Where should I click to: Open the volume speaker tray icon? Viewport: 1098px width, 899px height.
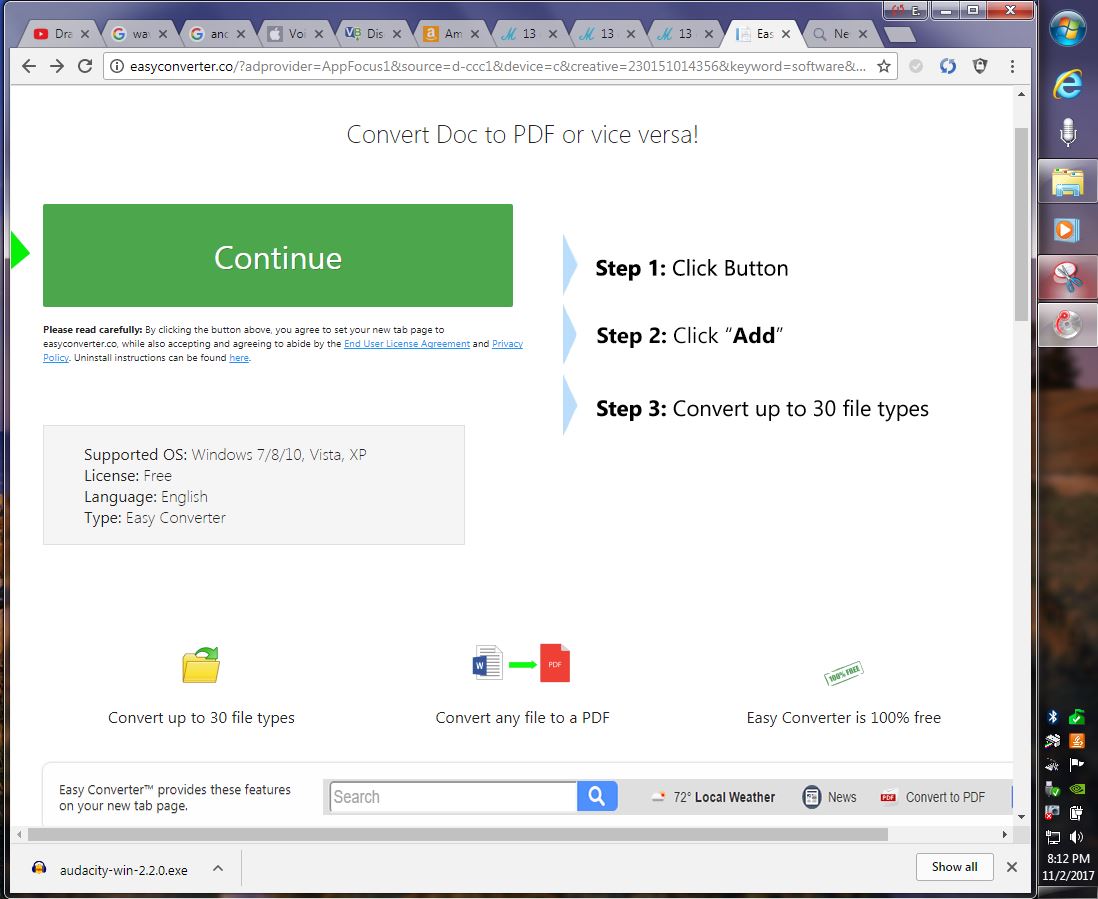pyautogui.click(x=1076, y=837)
